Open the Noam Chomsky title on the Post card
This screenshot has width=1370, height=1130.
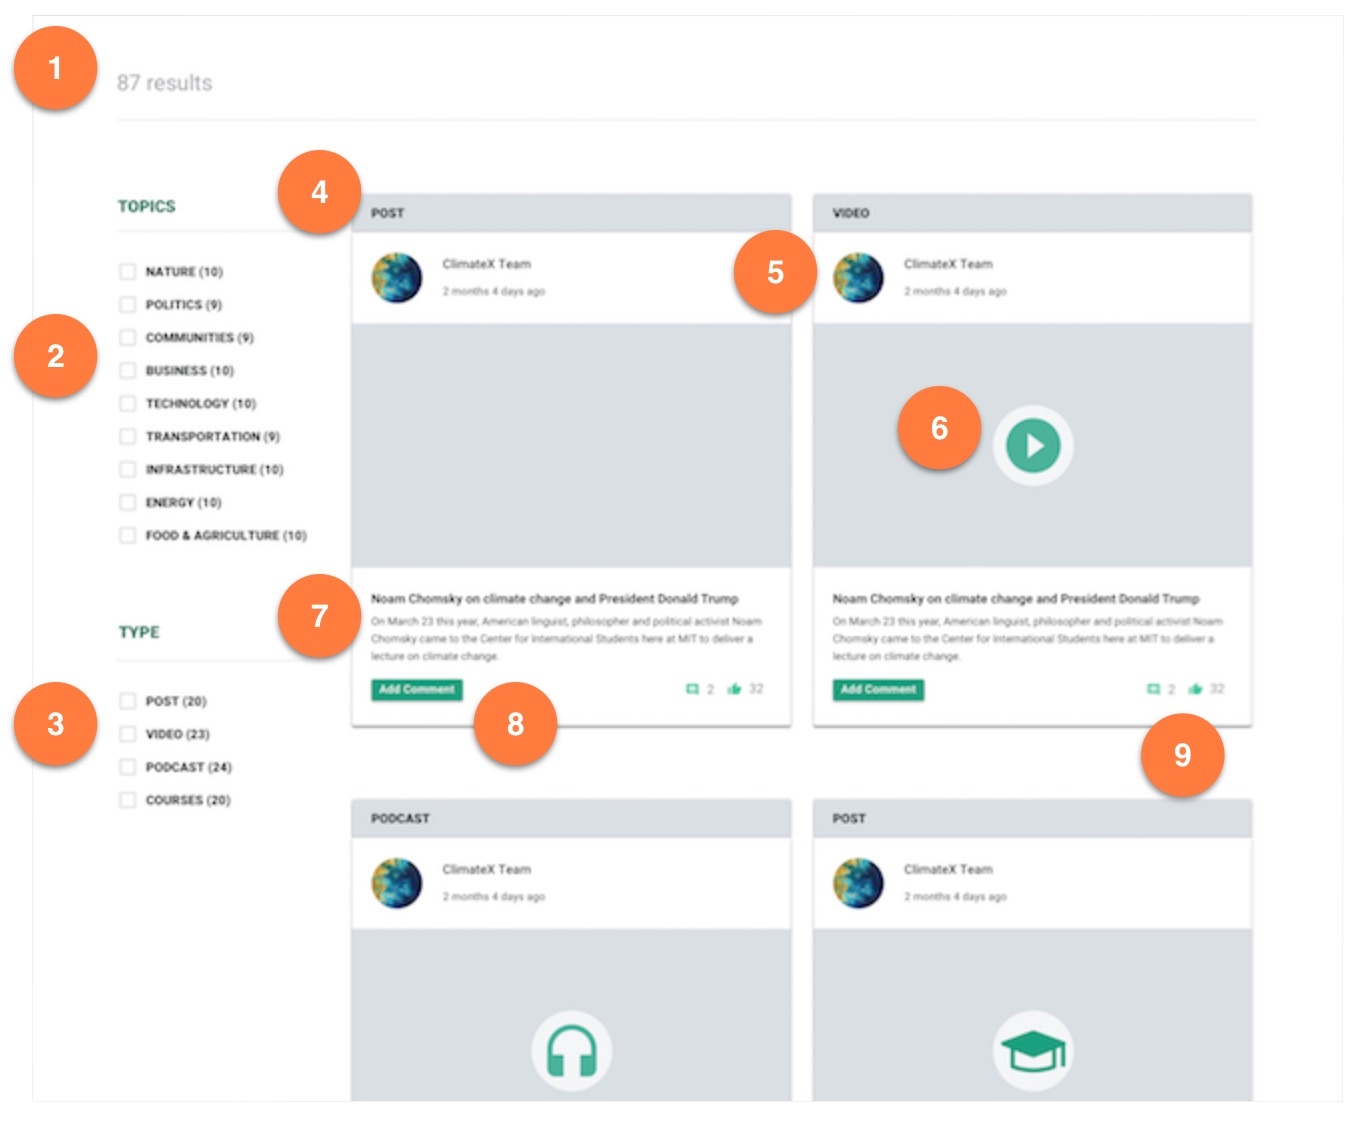coord(554,599)
